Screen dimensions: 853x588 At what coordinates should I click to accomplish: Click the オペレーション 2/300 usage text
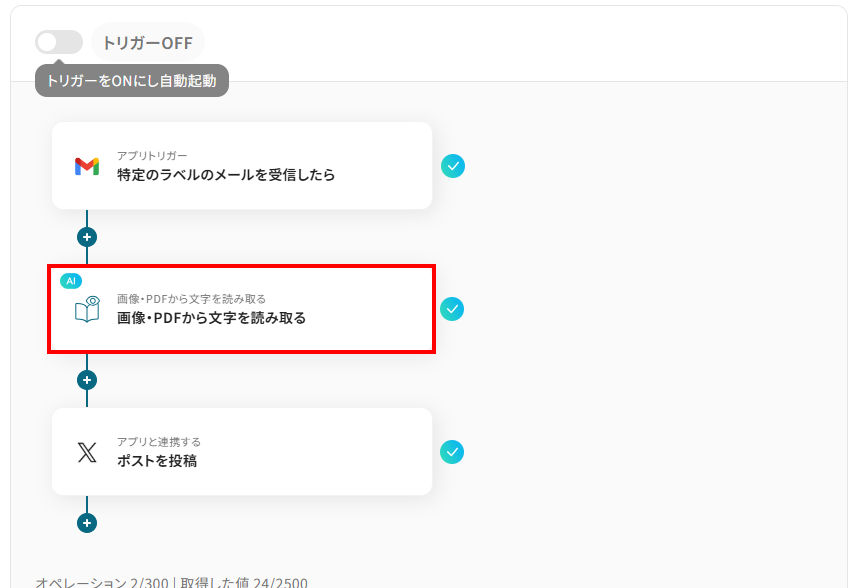(102, 582)
